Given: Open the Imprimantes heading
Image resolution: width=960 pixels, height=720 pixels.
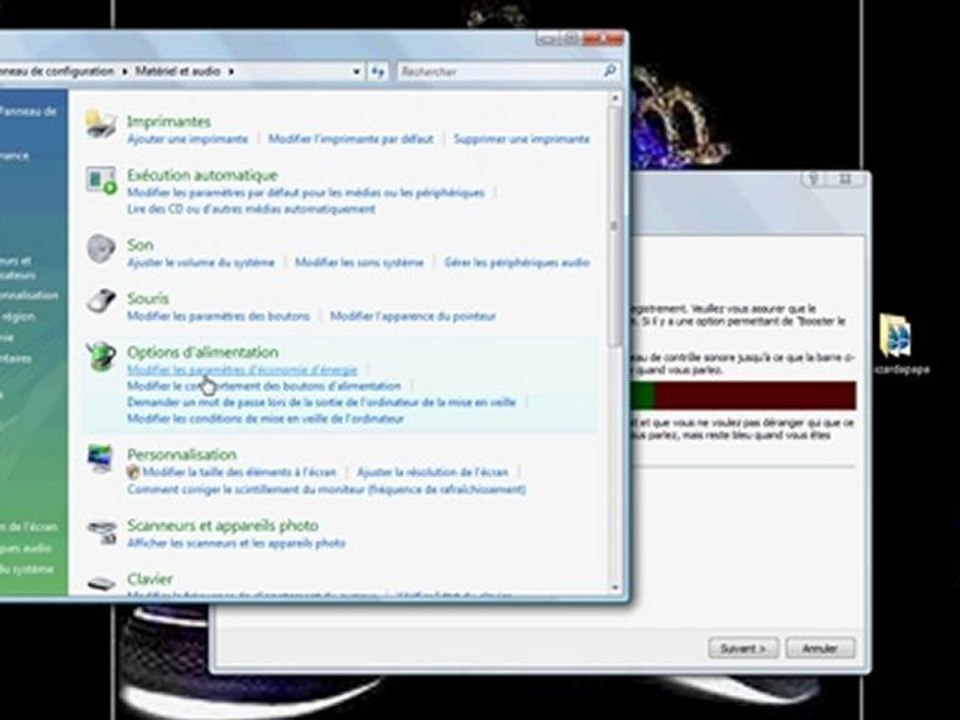Looking at the screenshot, I should pyautogui.click(x=169, y=121).
